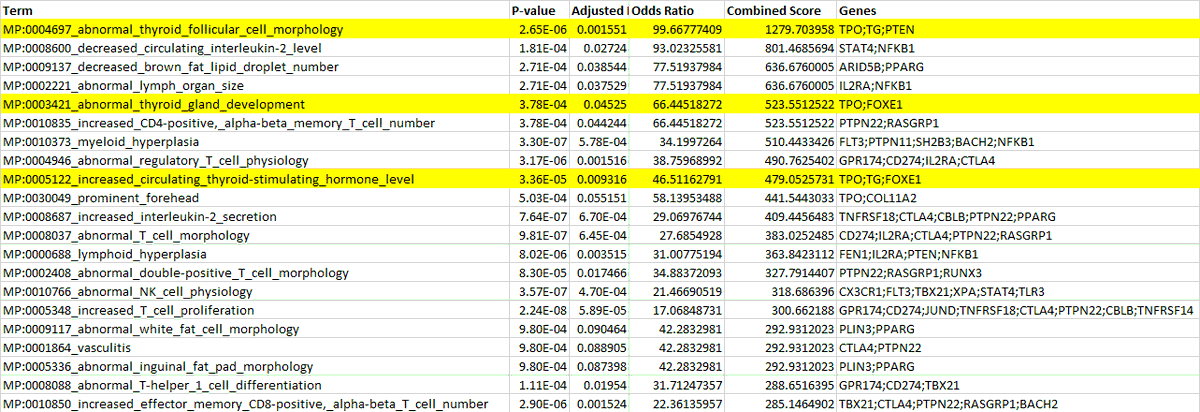The height and width of the screenshot is (412, 1200).
Task: Select adjusted value cell 0.001551
Action: click(598, 30)
